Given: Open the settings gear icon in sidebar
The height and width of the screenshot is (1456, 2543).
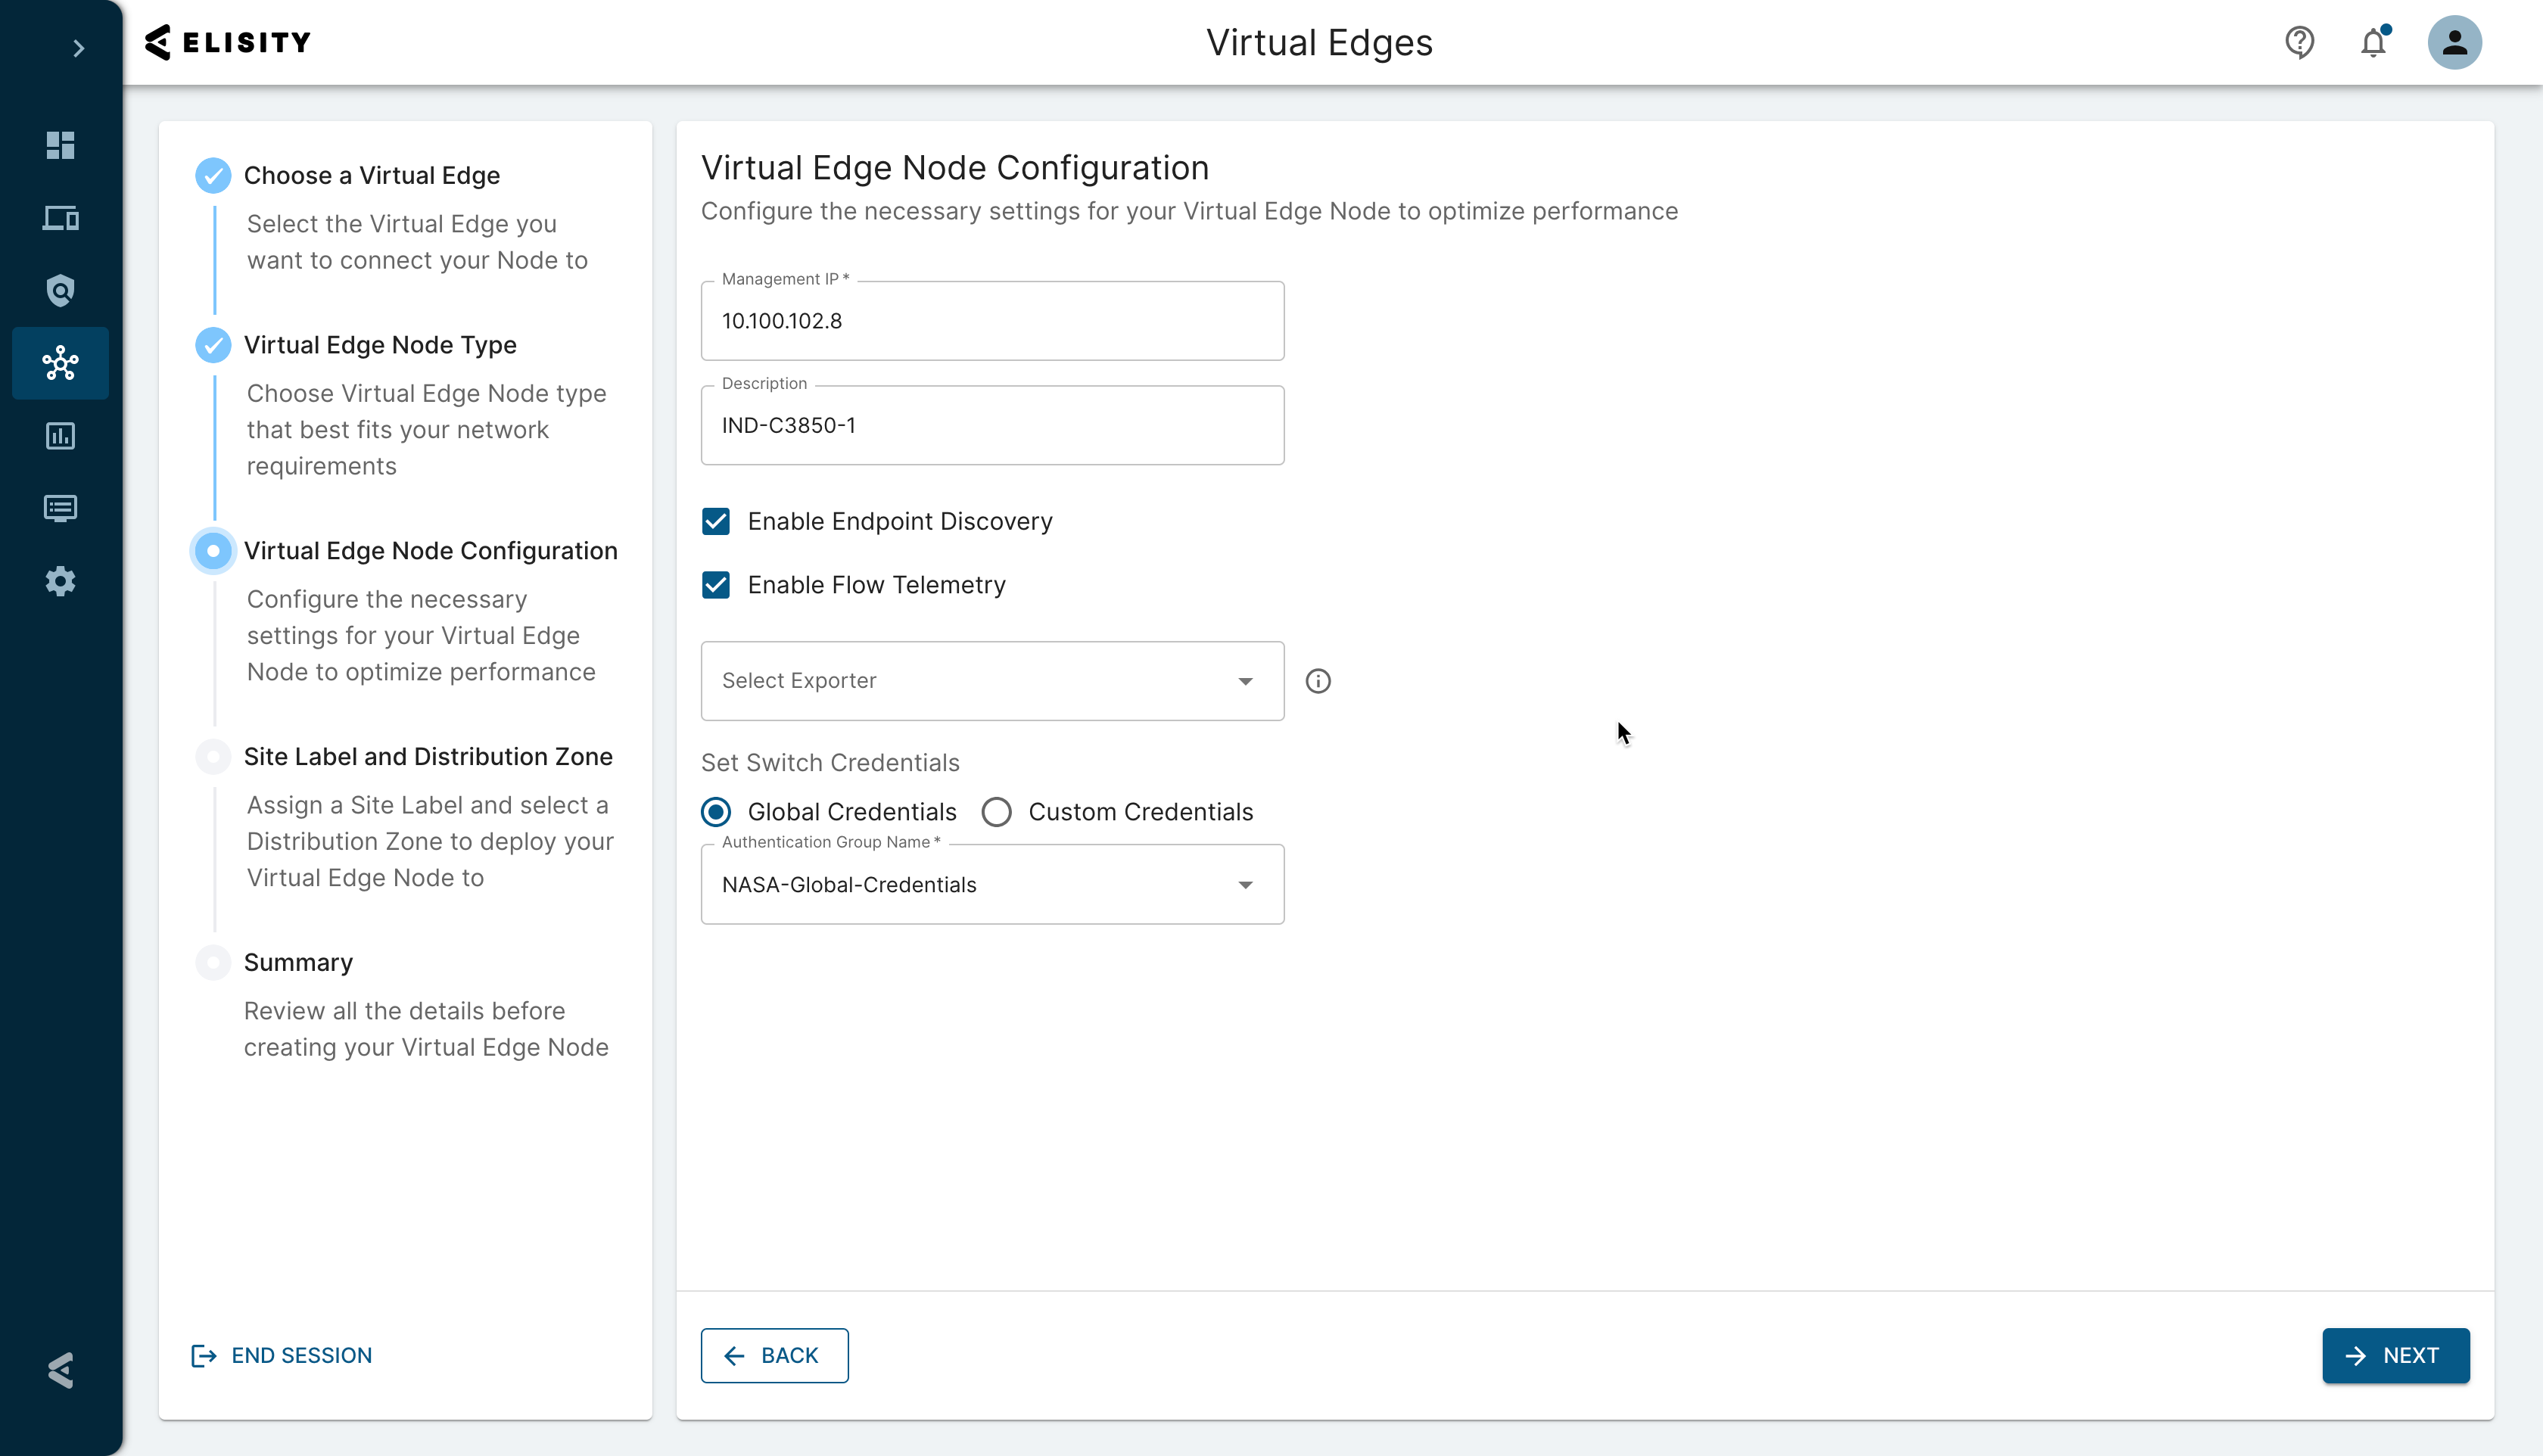Looking at the screenshot, I should [60, 581].
